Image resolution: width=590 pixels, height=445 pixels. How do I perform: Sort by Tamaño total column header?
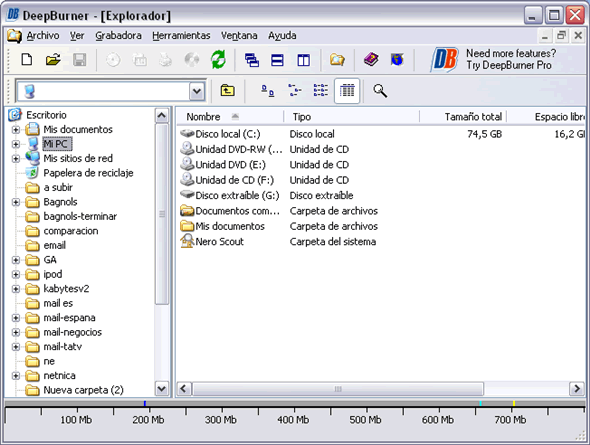point(463,117)
